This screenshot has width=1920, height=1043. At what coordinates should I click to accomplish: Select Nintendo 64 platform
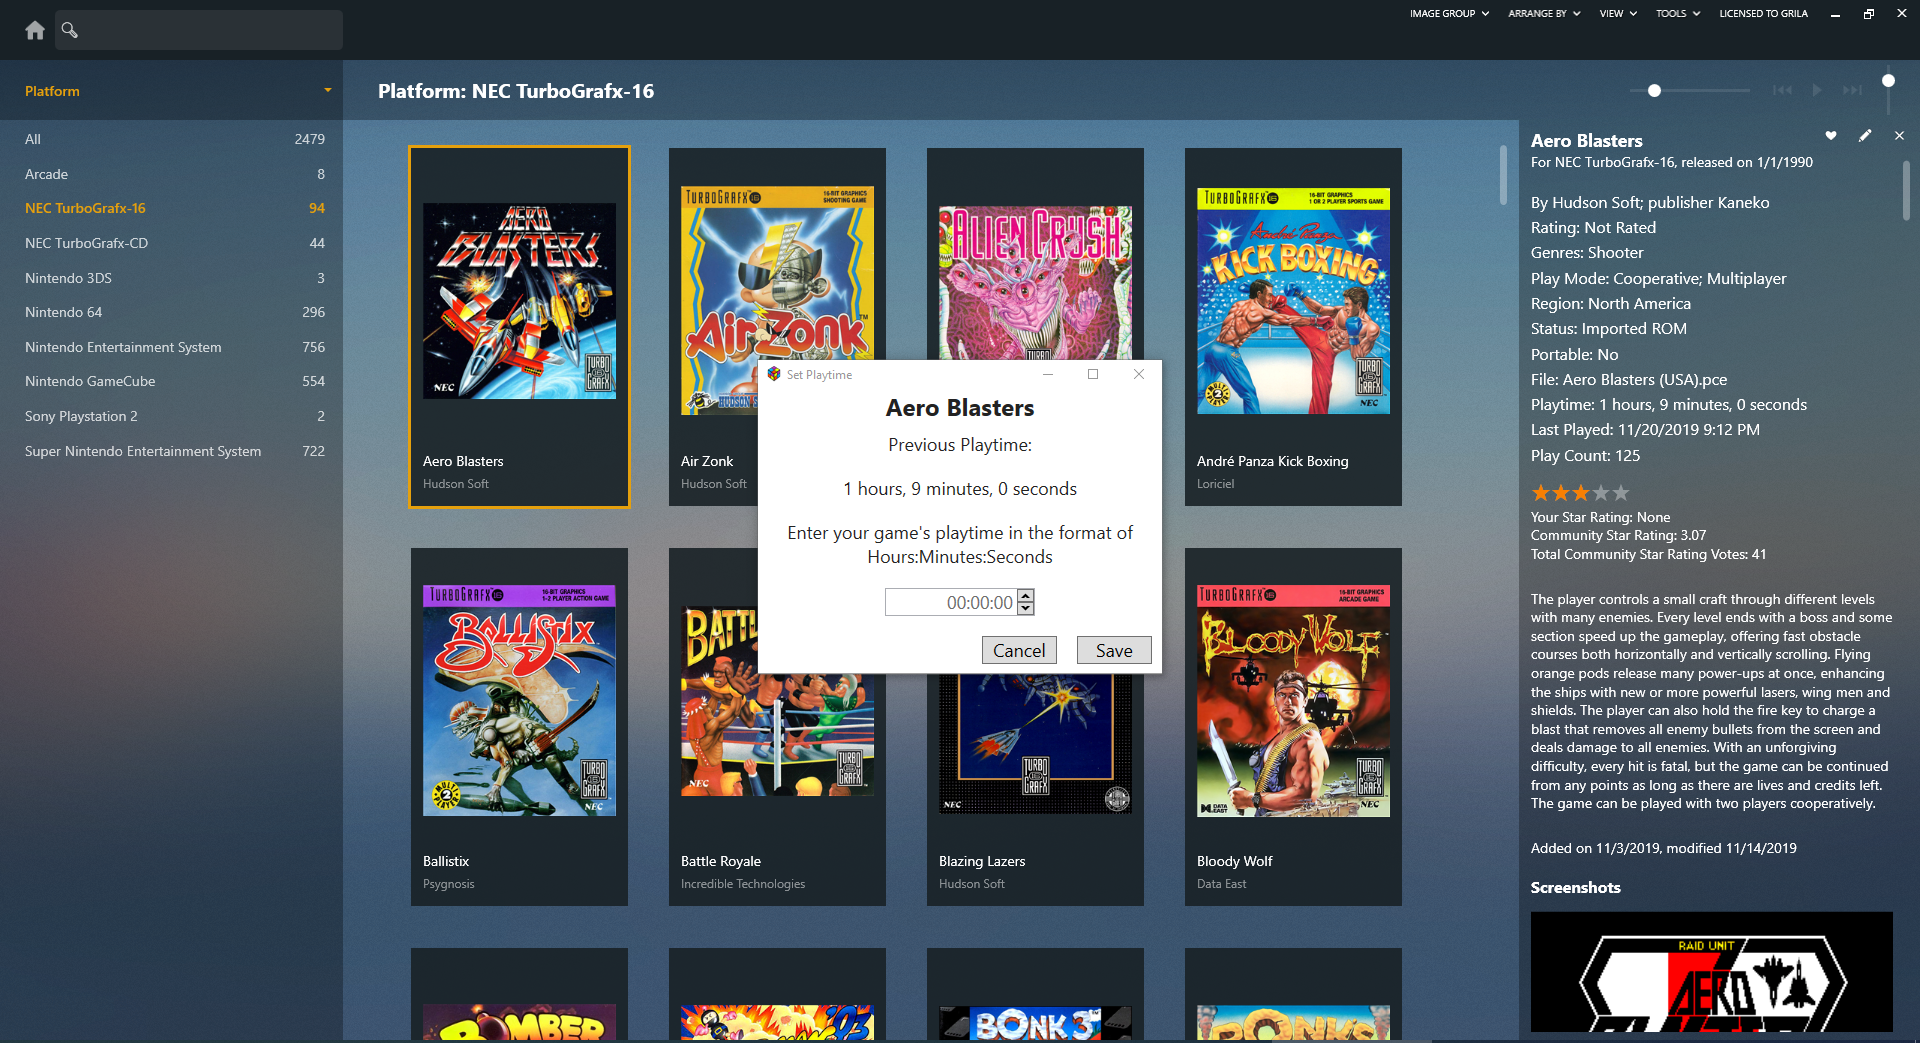coord(172,312)
